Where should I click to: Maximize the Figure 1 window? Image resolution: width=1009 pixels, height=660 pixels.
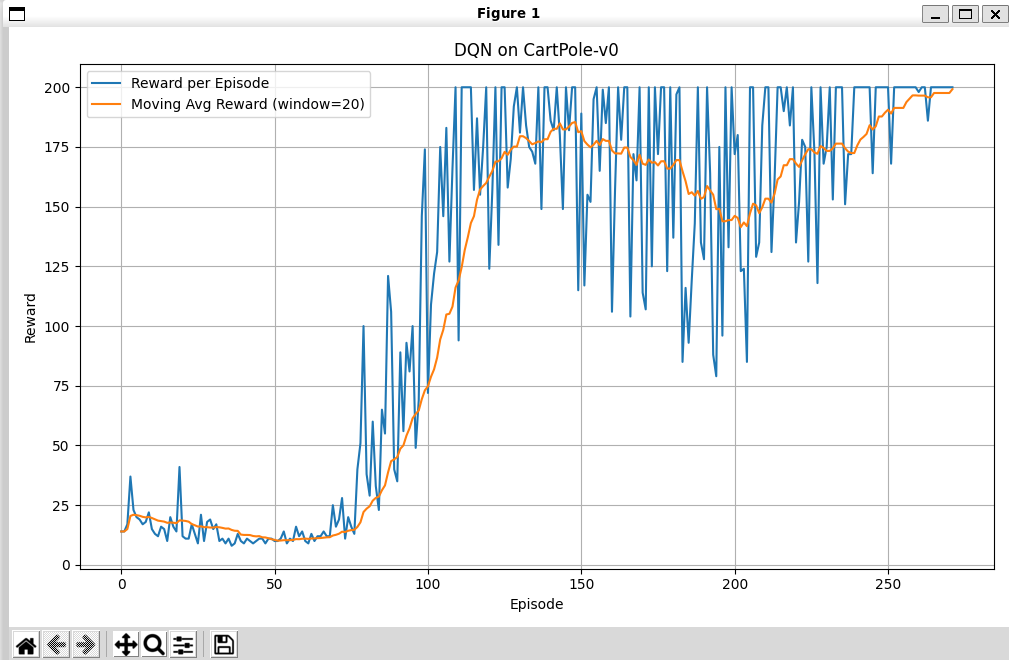click(965, 14)
